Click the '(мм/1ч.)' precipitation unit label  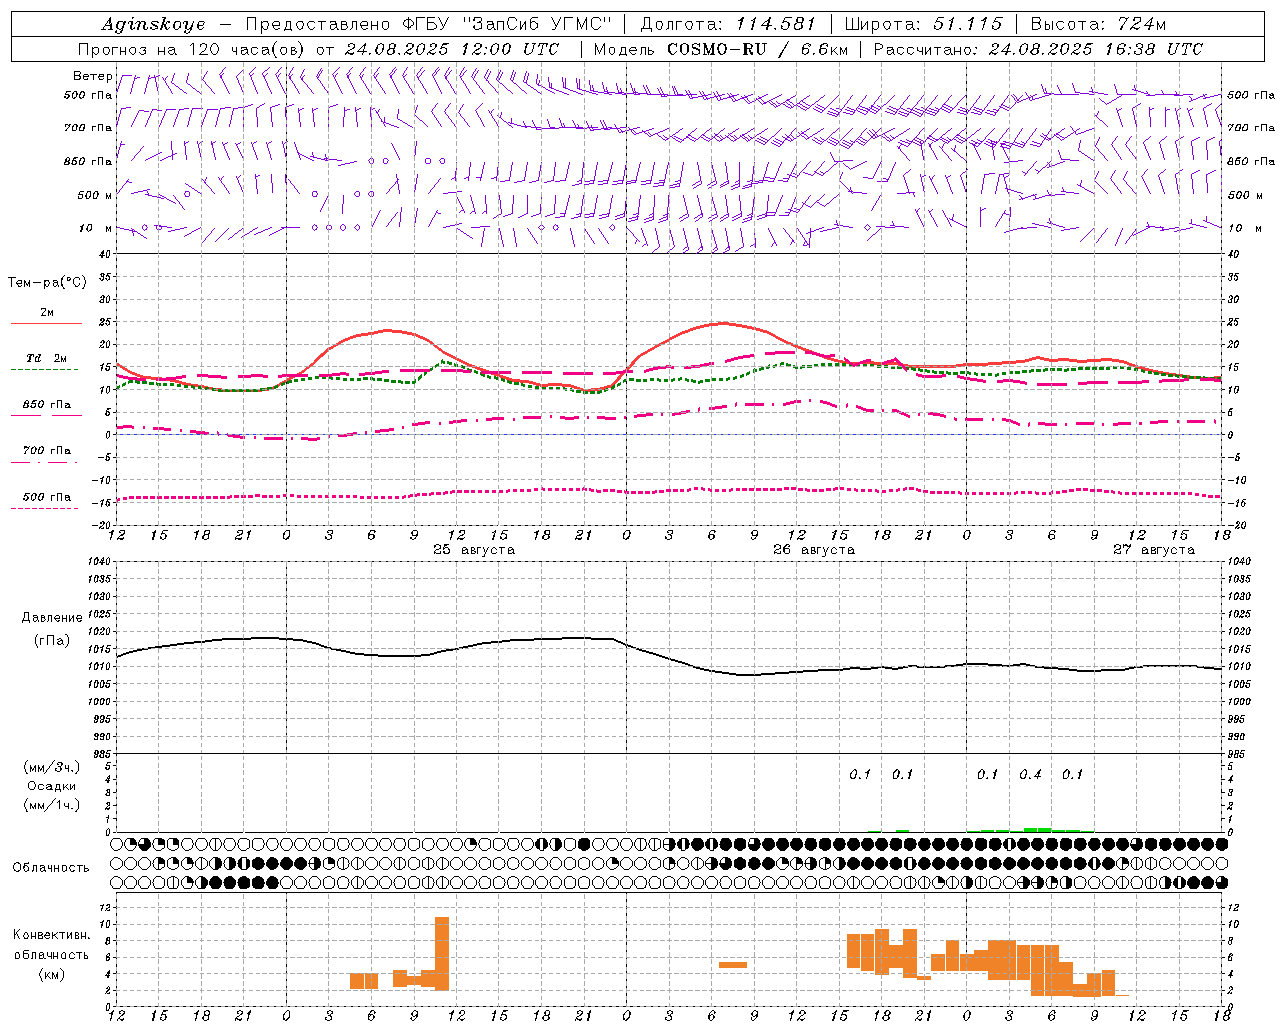point(51,805)
